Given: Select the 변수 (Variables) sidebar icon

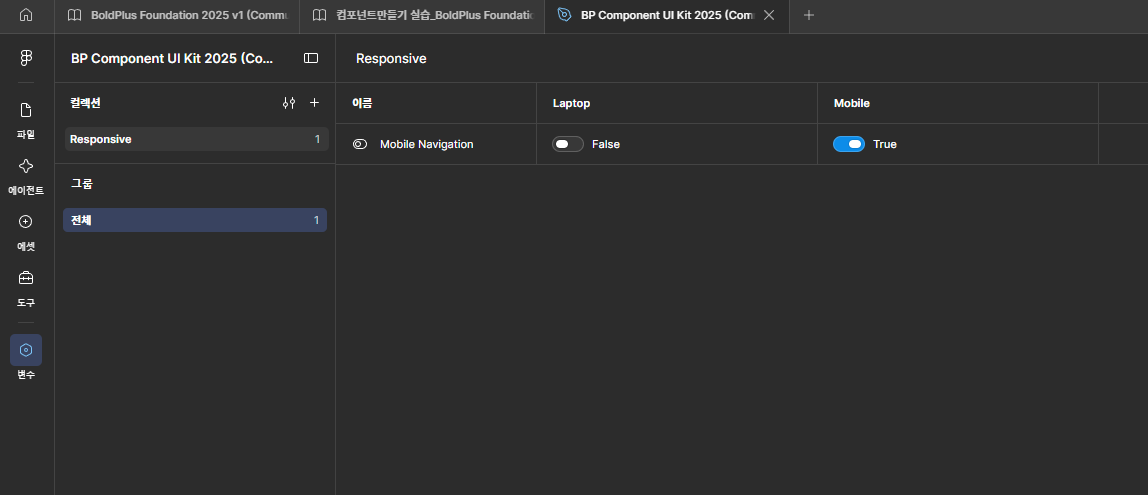Looking at the screenshot, I should (26, 350).
